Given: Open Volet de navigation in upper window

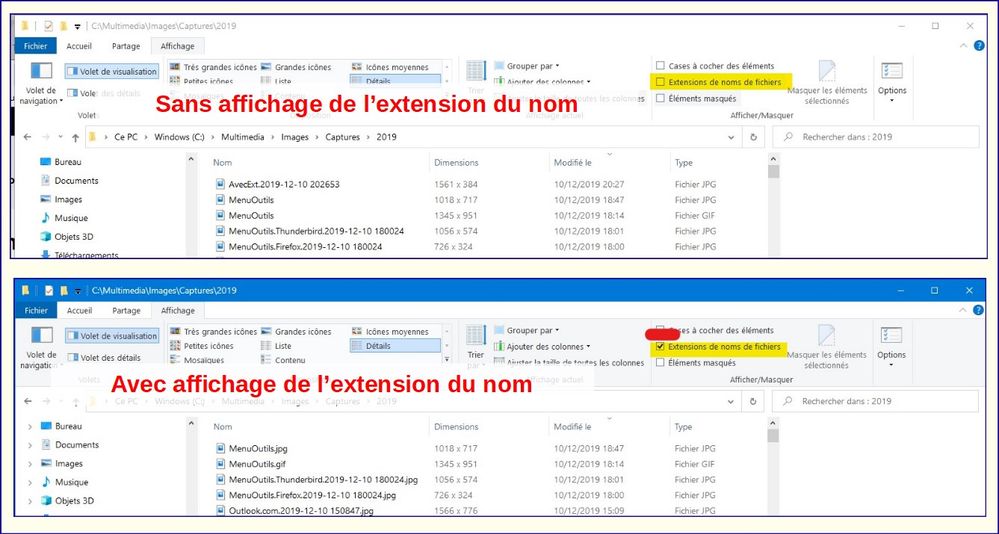Looking at the screenshot, I should pyautogui.click(x=41, y=83).
